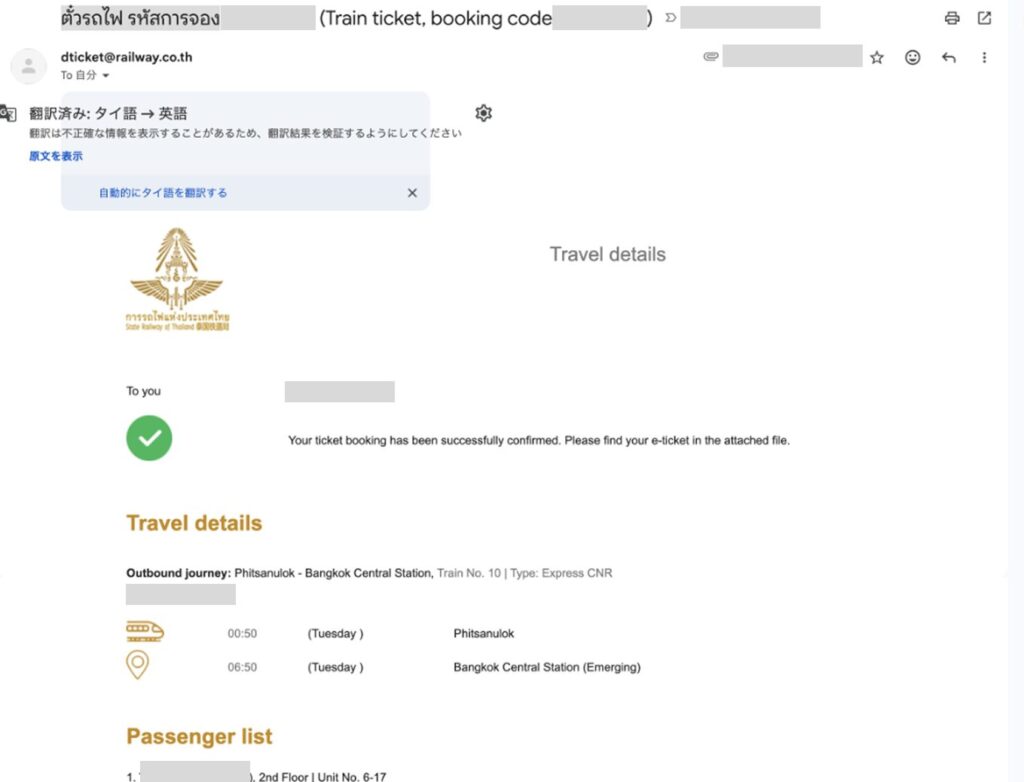
Task: Star the email from dticket@railway.co.th
Action: tap(877, 58)
